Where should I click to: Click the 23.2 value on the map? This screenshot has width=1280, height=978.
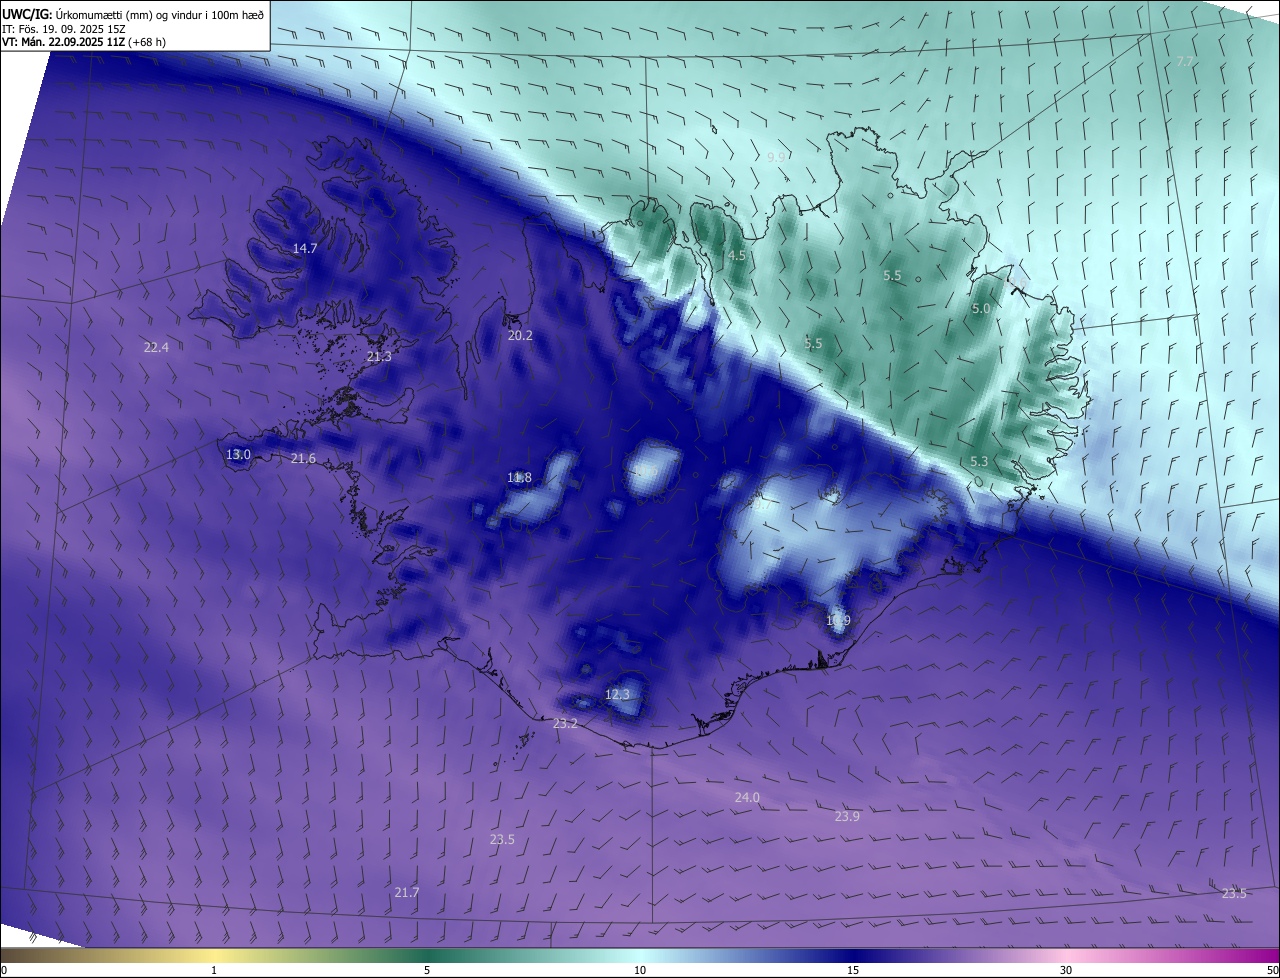tap(565, 723)
